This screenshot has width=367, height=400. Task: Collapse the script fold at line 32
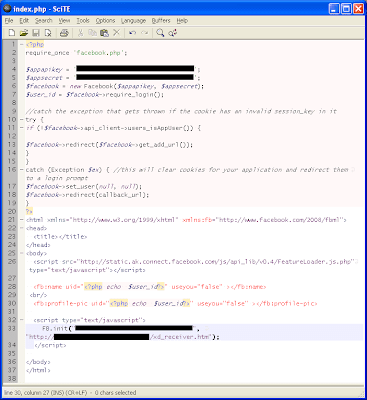[x=21, y=320]
